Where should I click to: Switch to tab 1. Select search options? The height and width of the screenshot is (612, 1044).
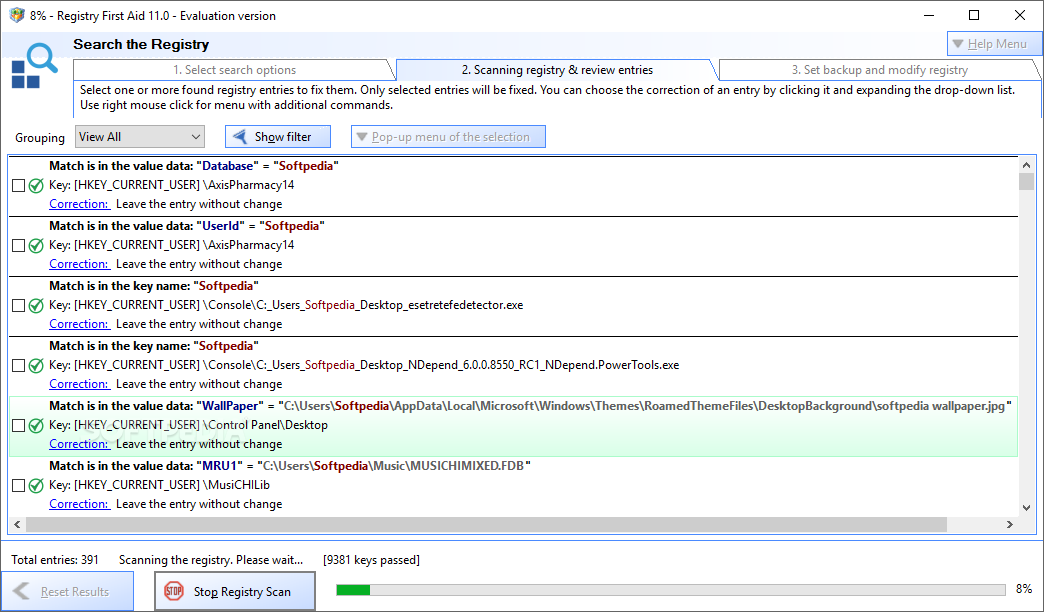pos(234,70)
